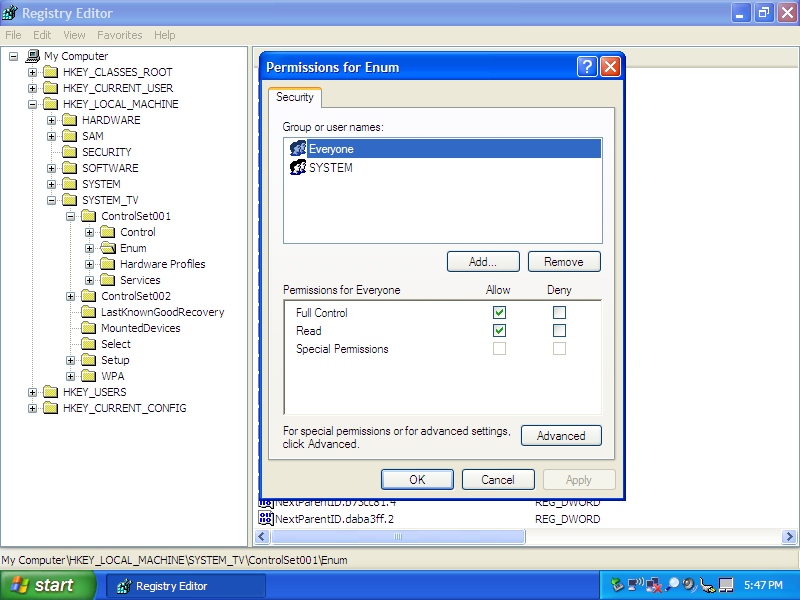Click Deny checkbox for Special Permissions
The height and width of the screenshot is (600, 800).
point(559,348)
